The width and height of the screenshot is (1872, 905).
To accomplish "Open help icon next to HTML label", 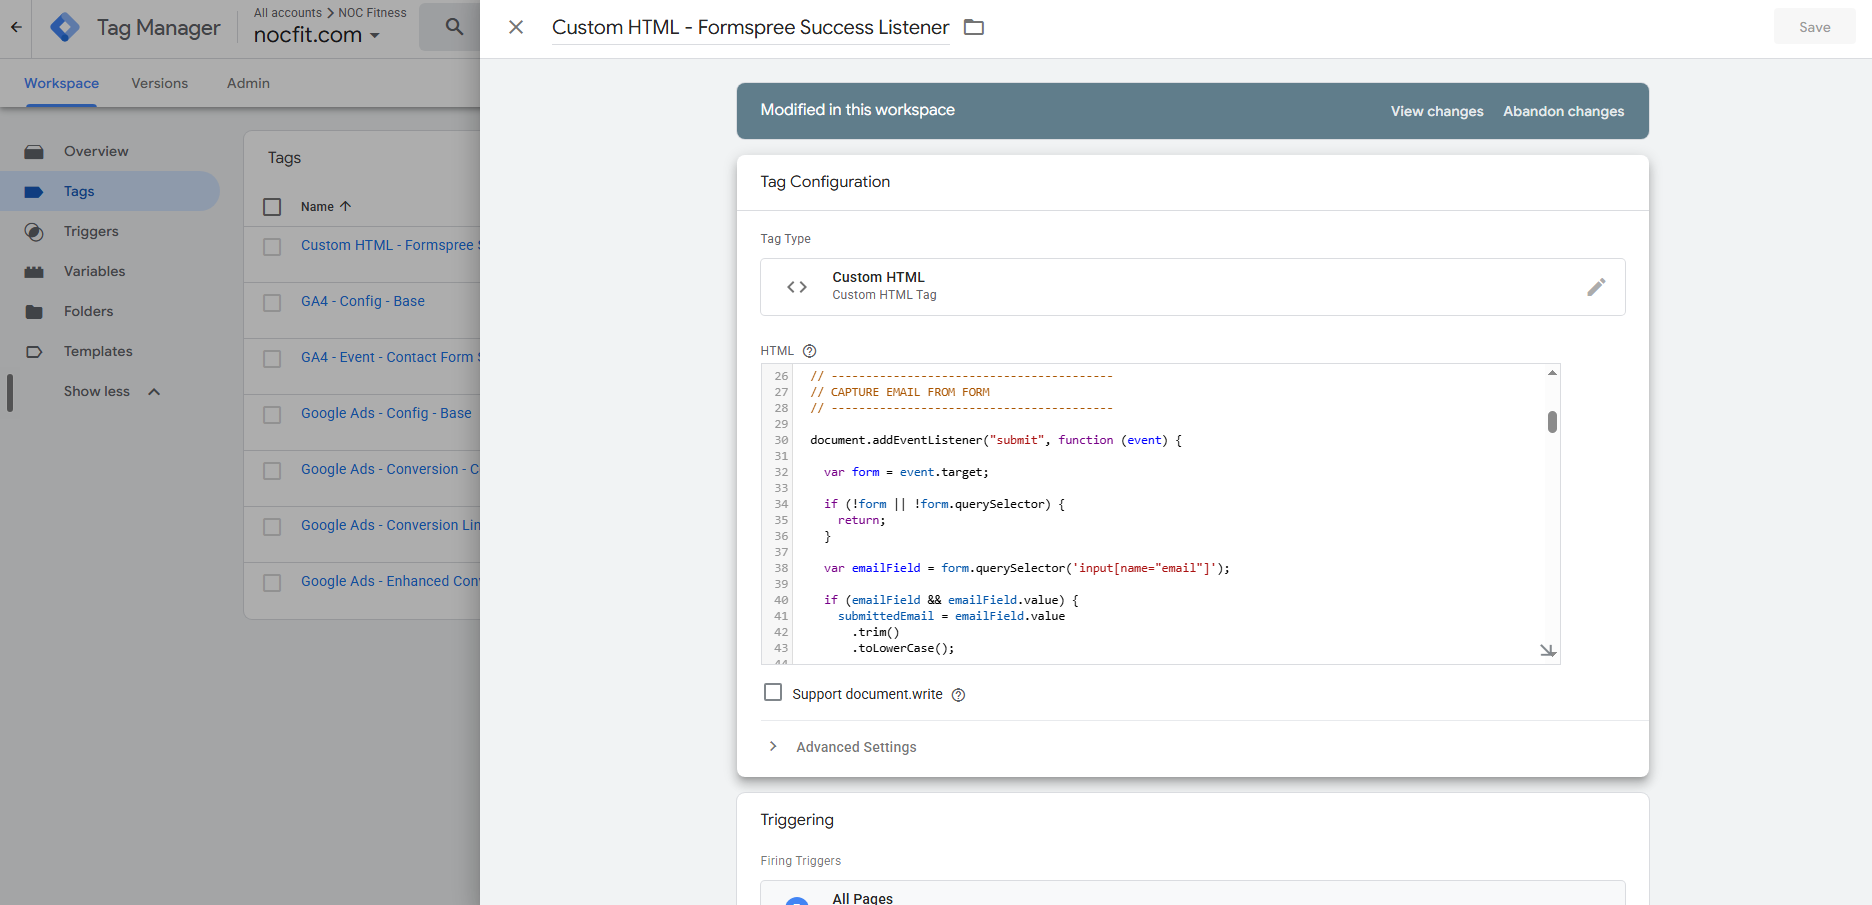I will click(x=810, y=351).
